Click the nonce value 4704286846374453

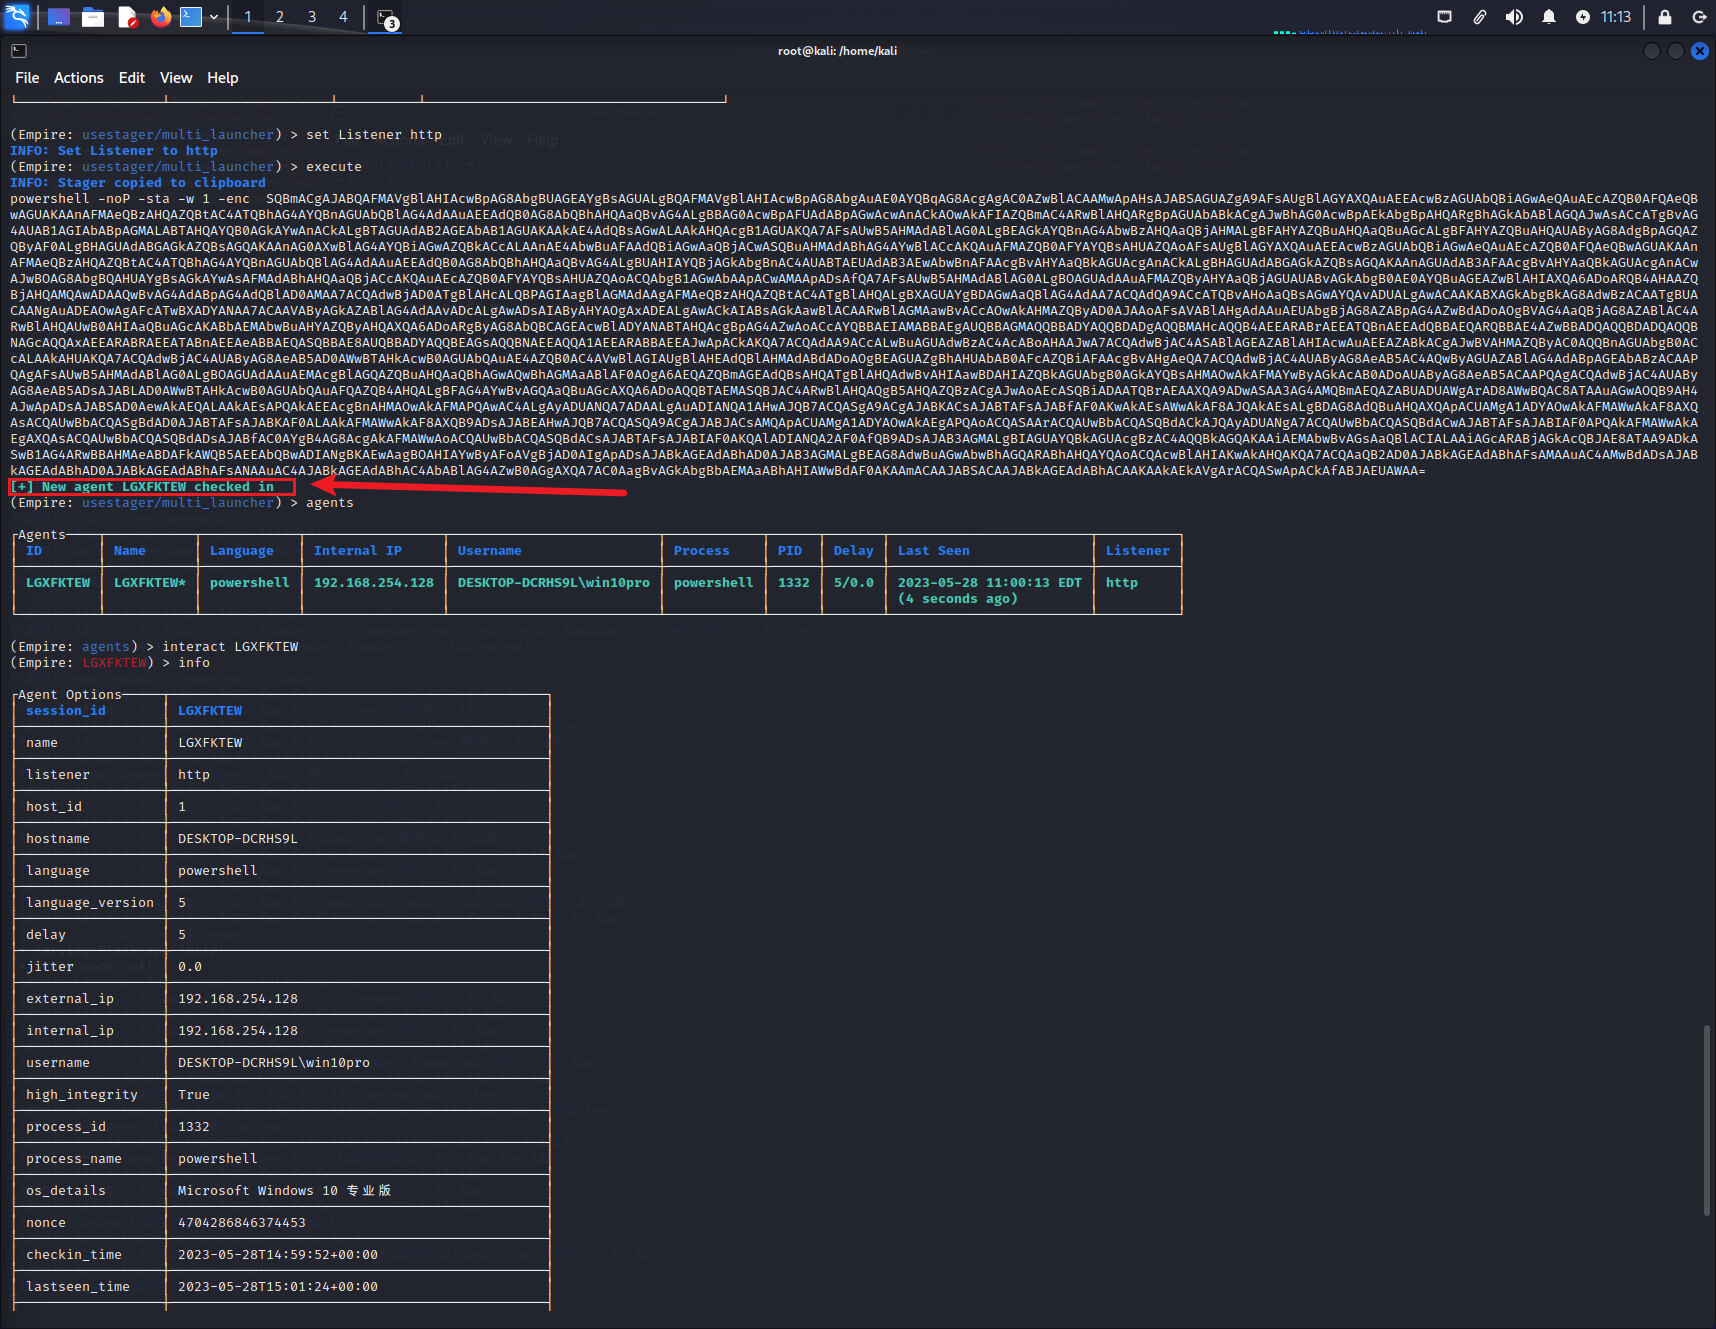(x=242, y=1223)
